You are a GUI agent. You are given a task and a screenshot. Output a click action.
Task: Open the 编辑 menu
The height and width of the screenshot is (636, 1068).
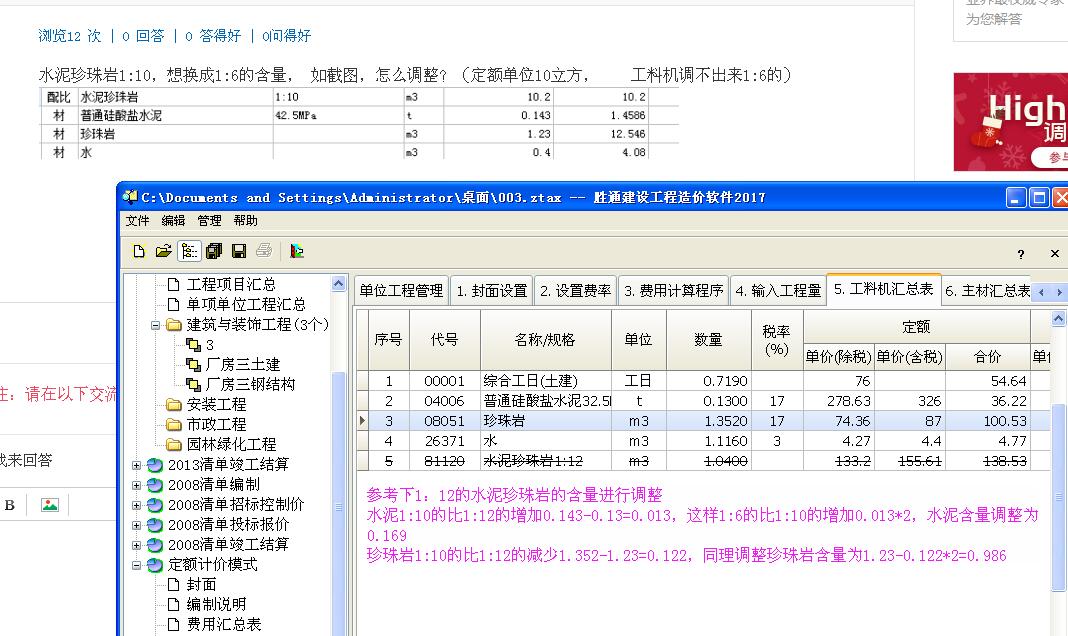point(173,221)
